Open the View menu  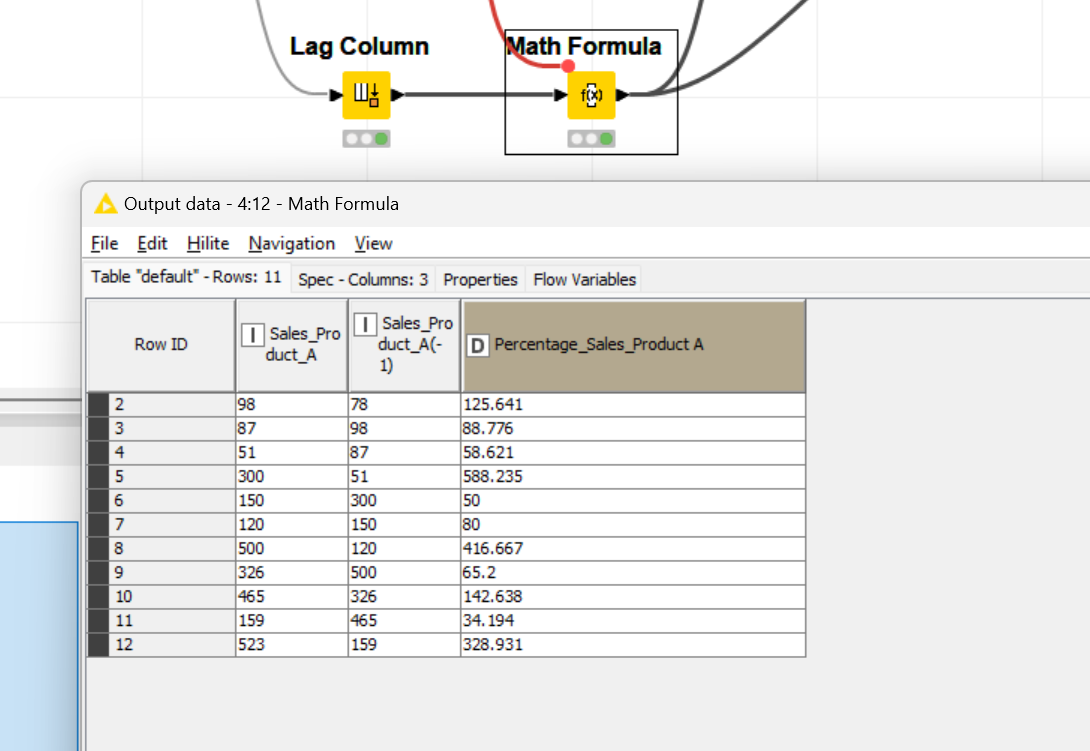coord(373,243)
